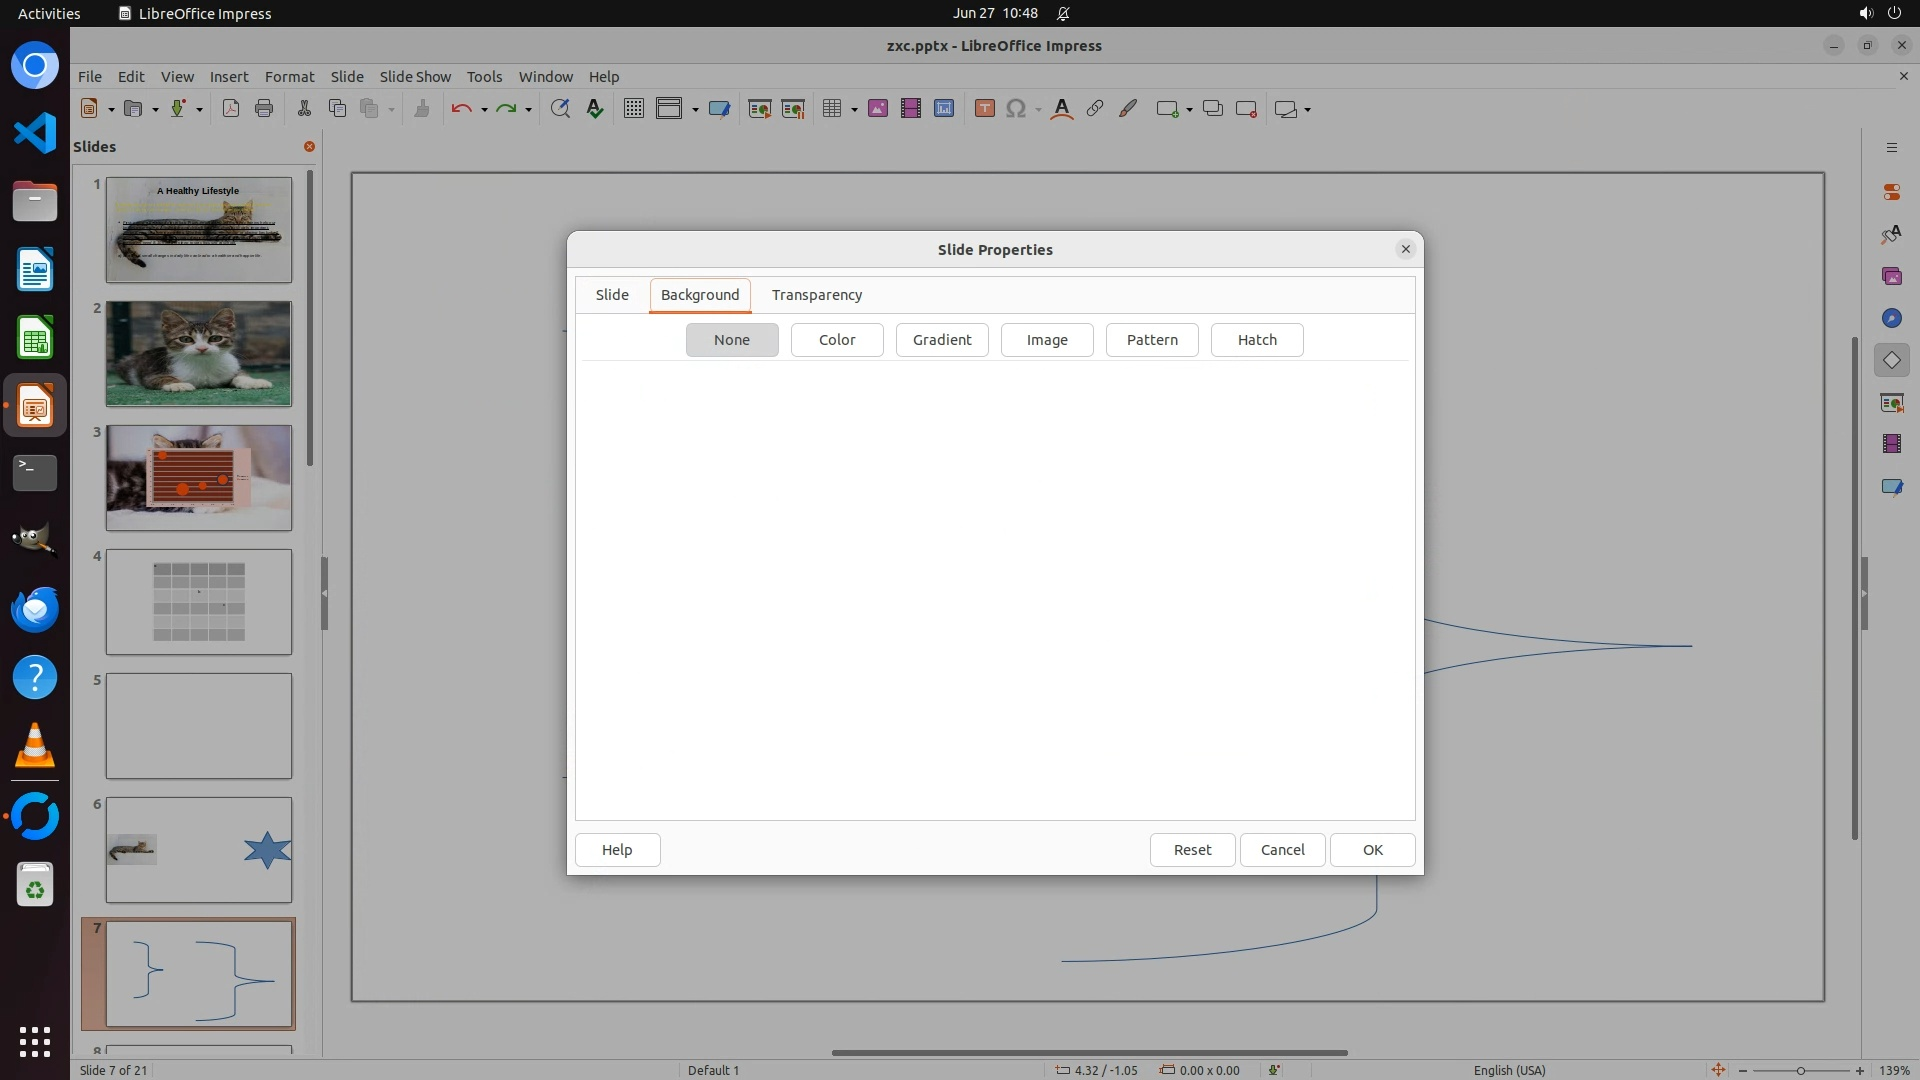Open the sidebar Shapes diamond icon
Viewport: 1920px width, 1080px height.
[1891, 360]
